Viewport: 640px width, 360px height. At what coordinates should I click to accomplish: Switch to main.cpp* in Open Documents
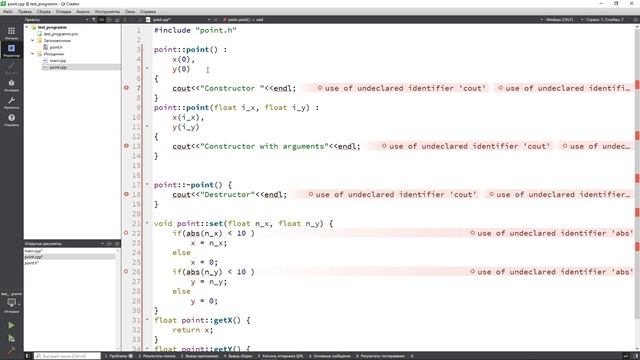(33, 251)
